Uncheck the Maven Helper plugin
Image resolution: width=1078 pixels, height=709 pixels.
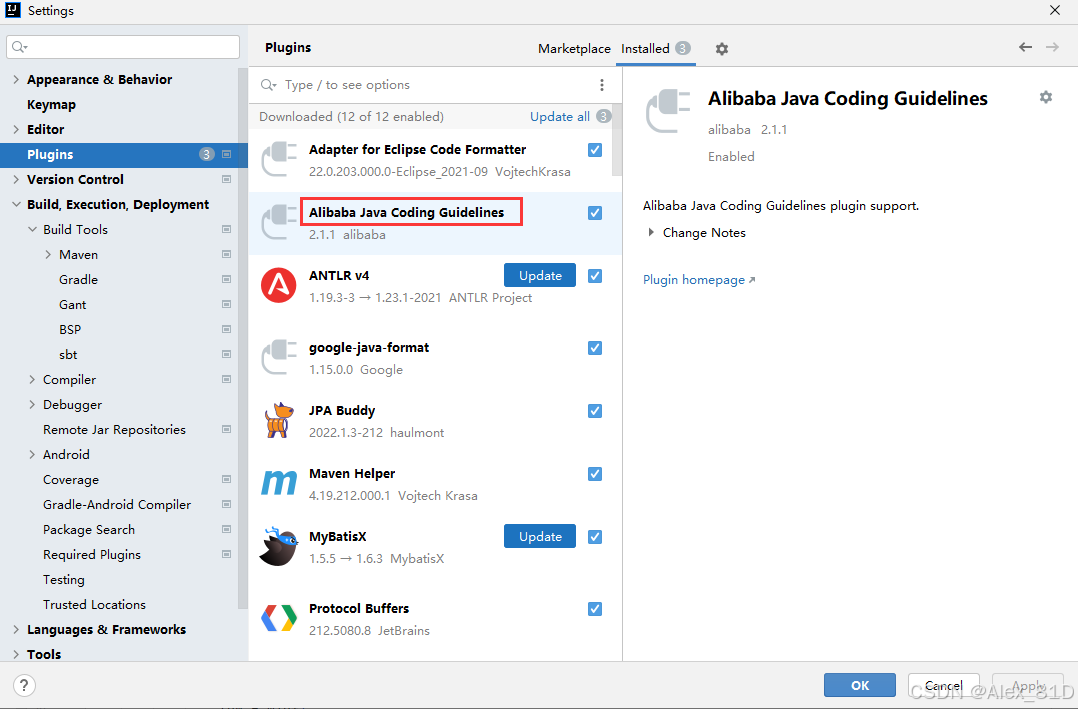tap(595, 474)
